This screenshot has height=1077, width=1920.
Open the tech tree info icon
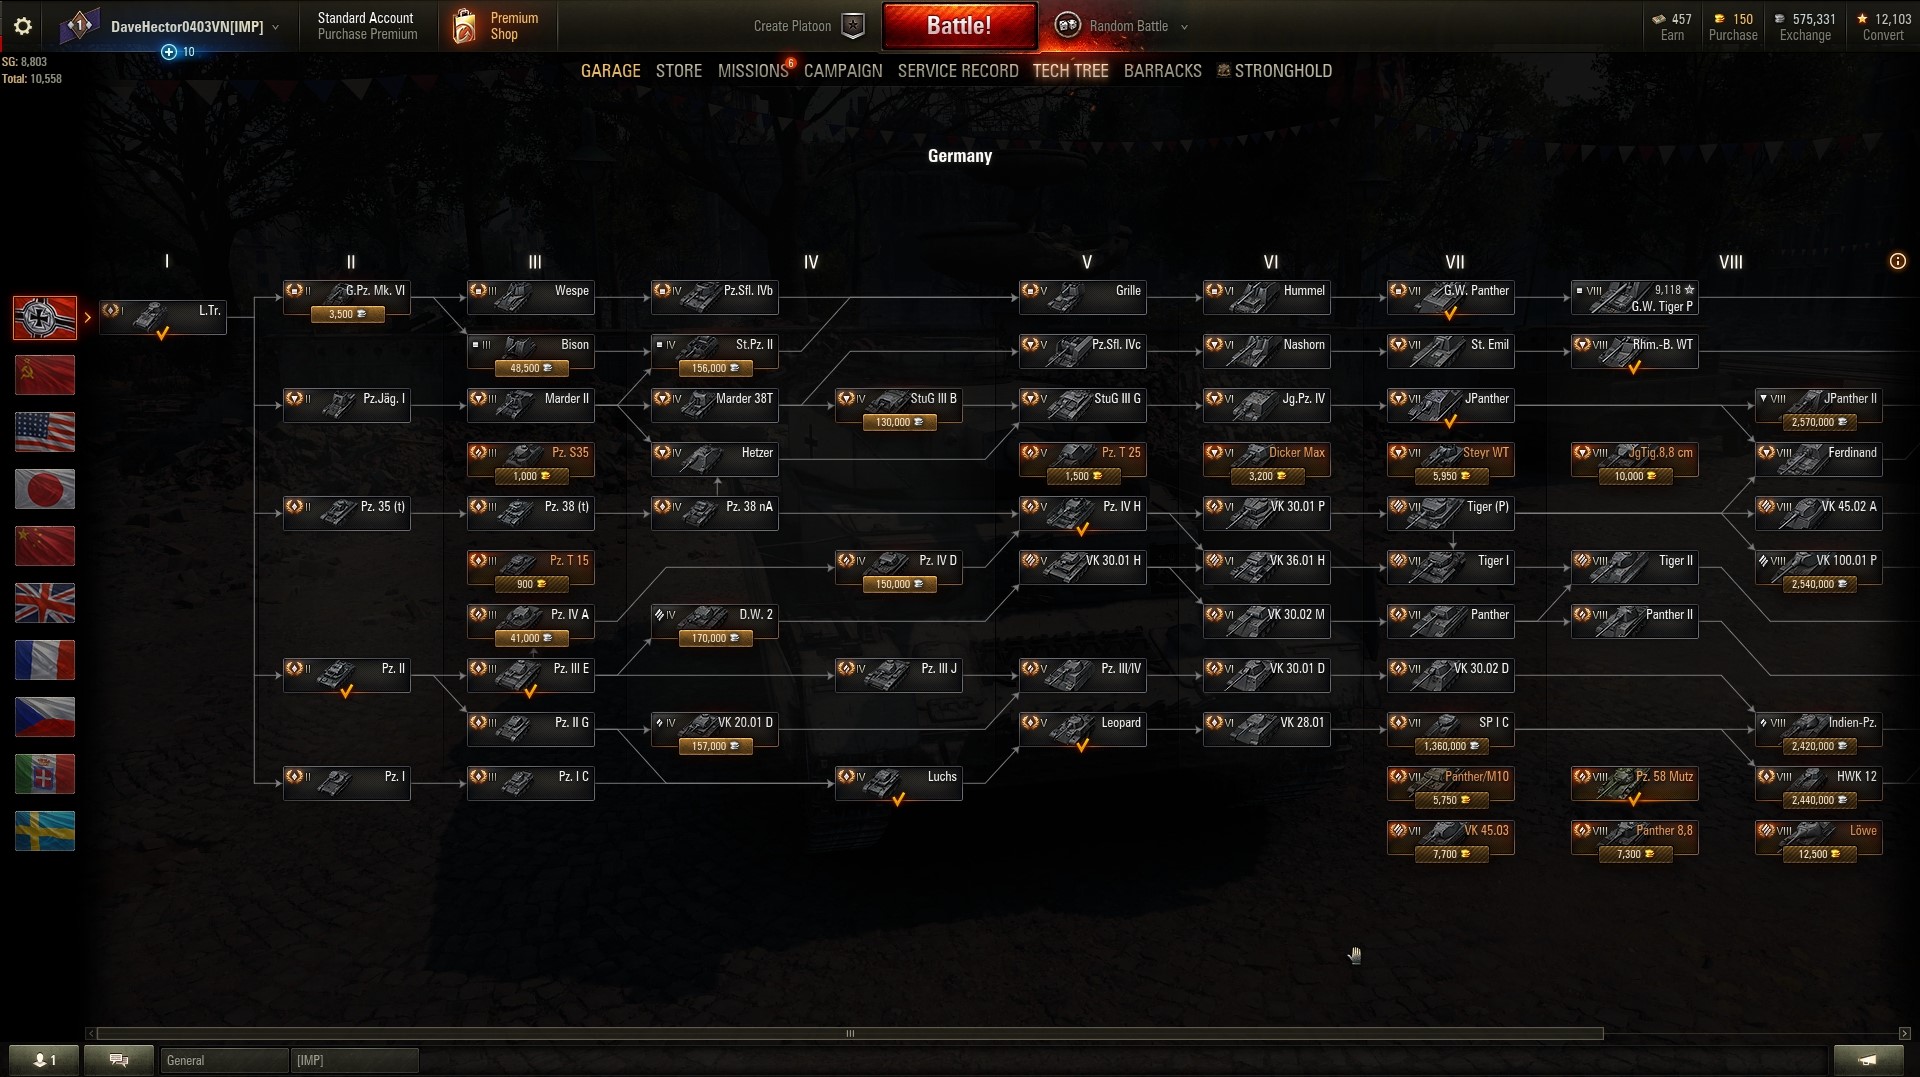[x=1897, y=261]
